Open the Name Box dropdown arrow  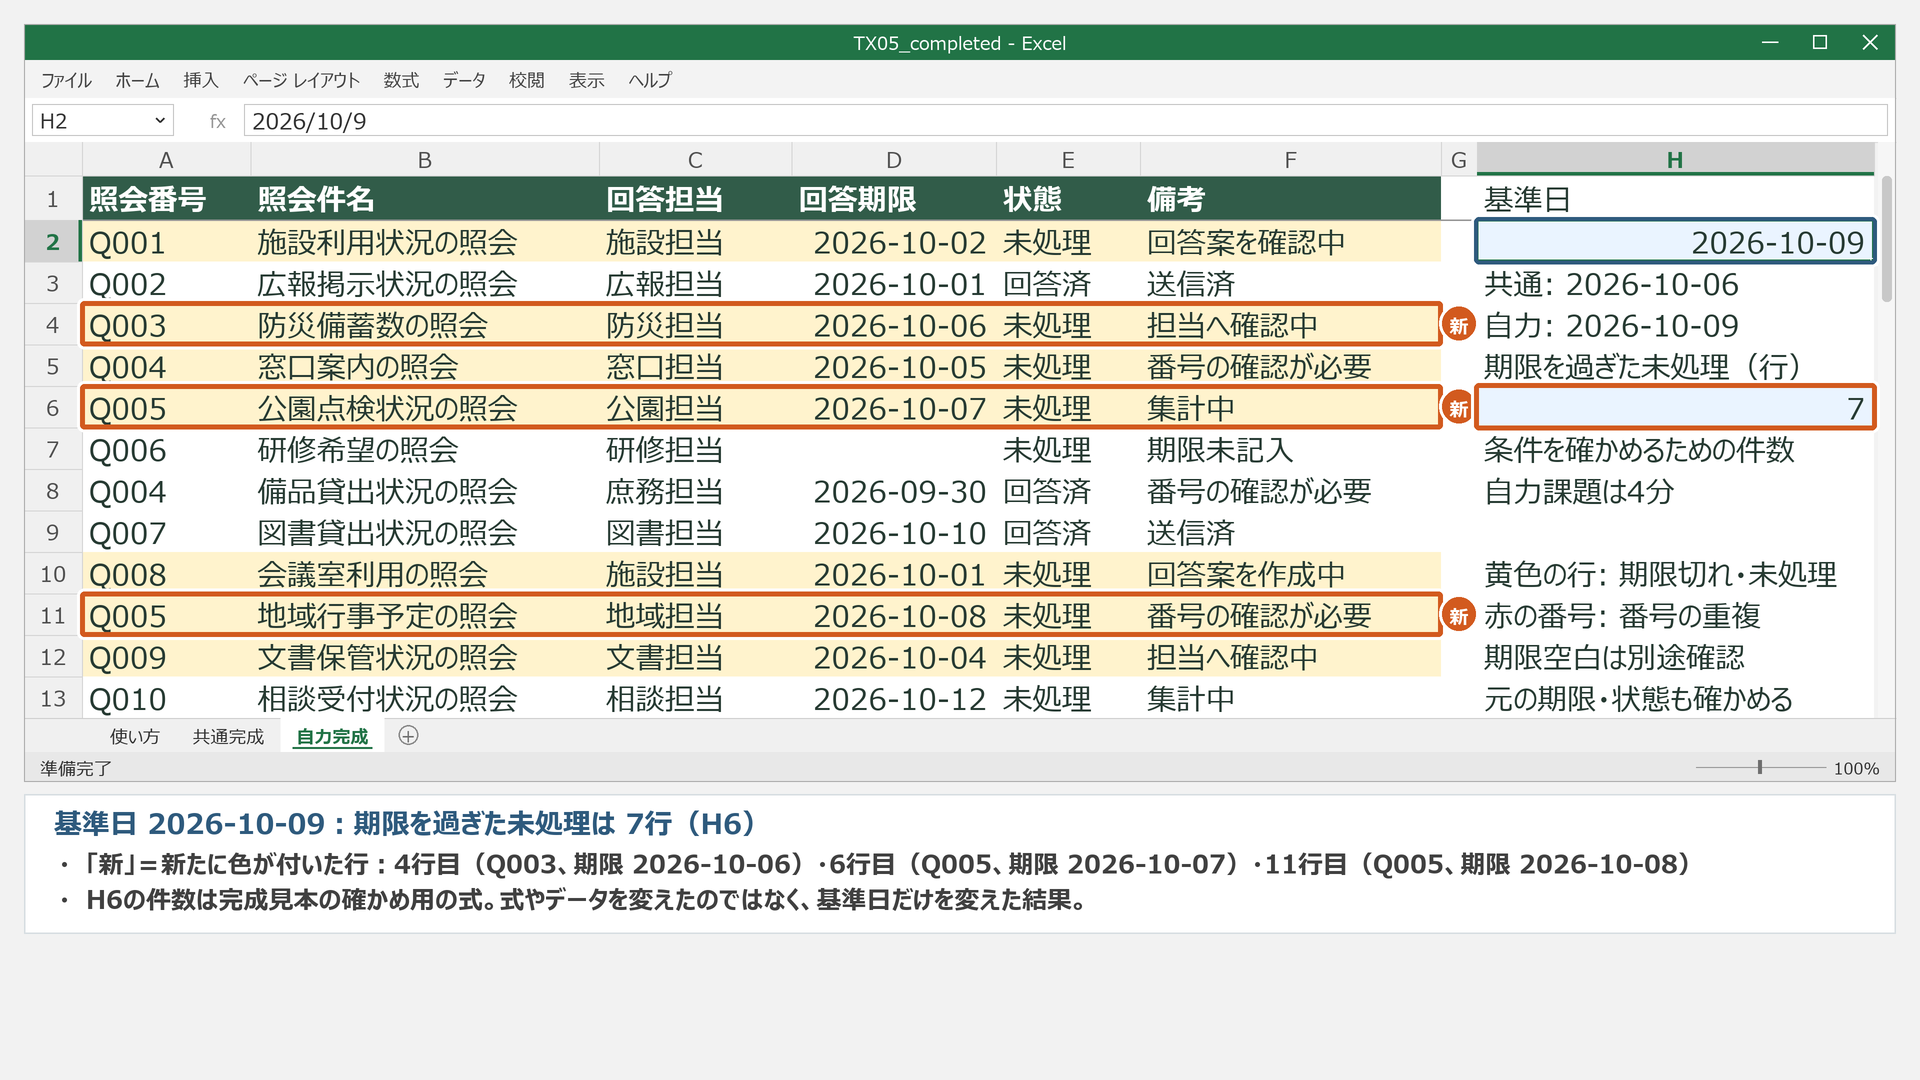coord(160,121)
